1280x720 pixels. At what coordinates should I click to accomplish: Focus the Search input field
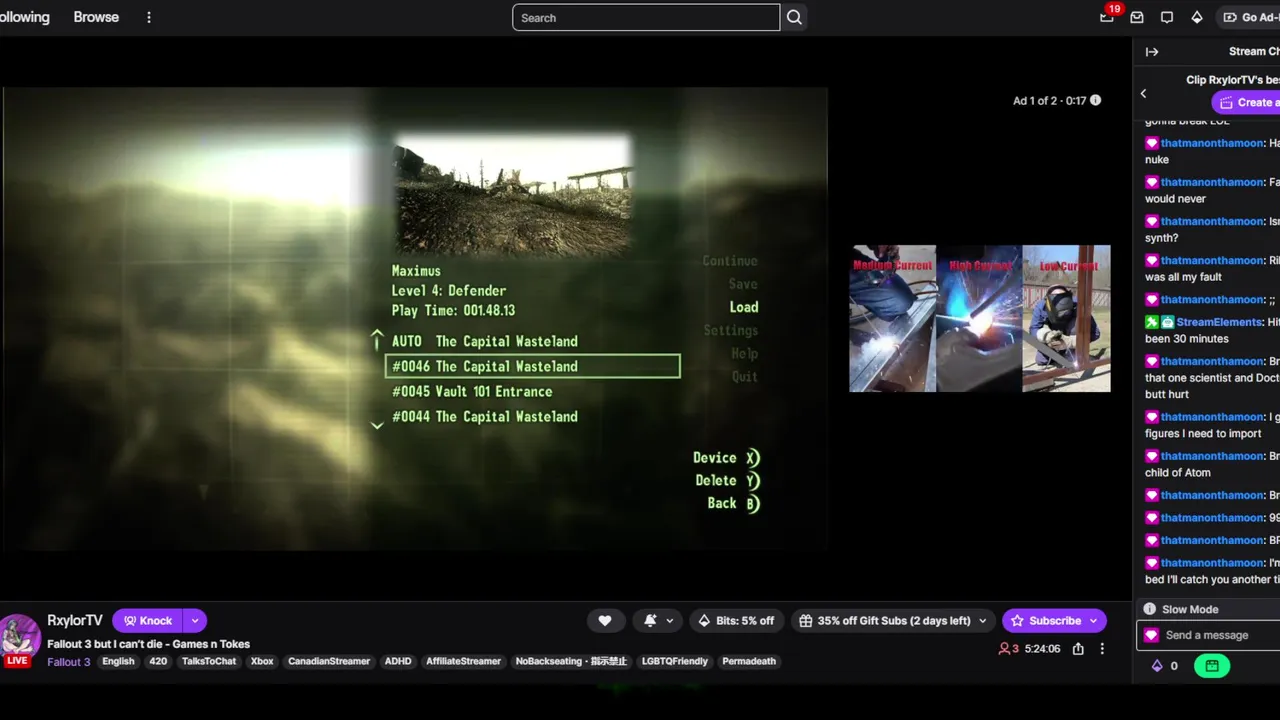(x=646, y=17)
